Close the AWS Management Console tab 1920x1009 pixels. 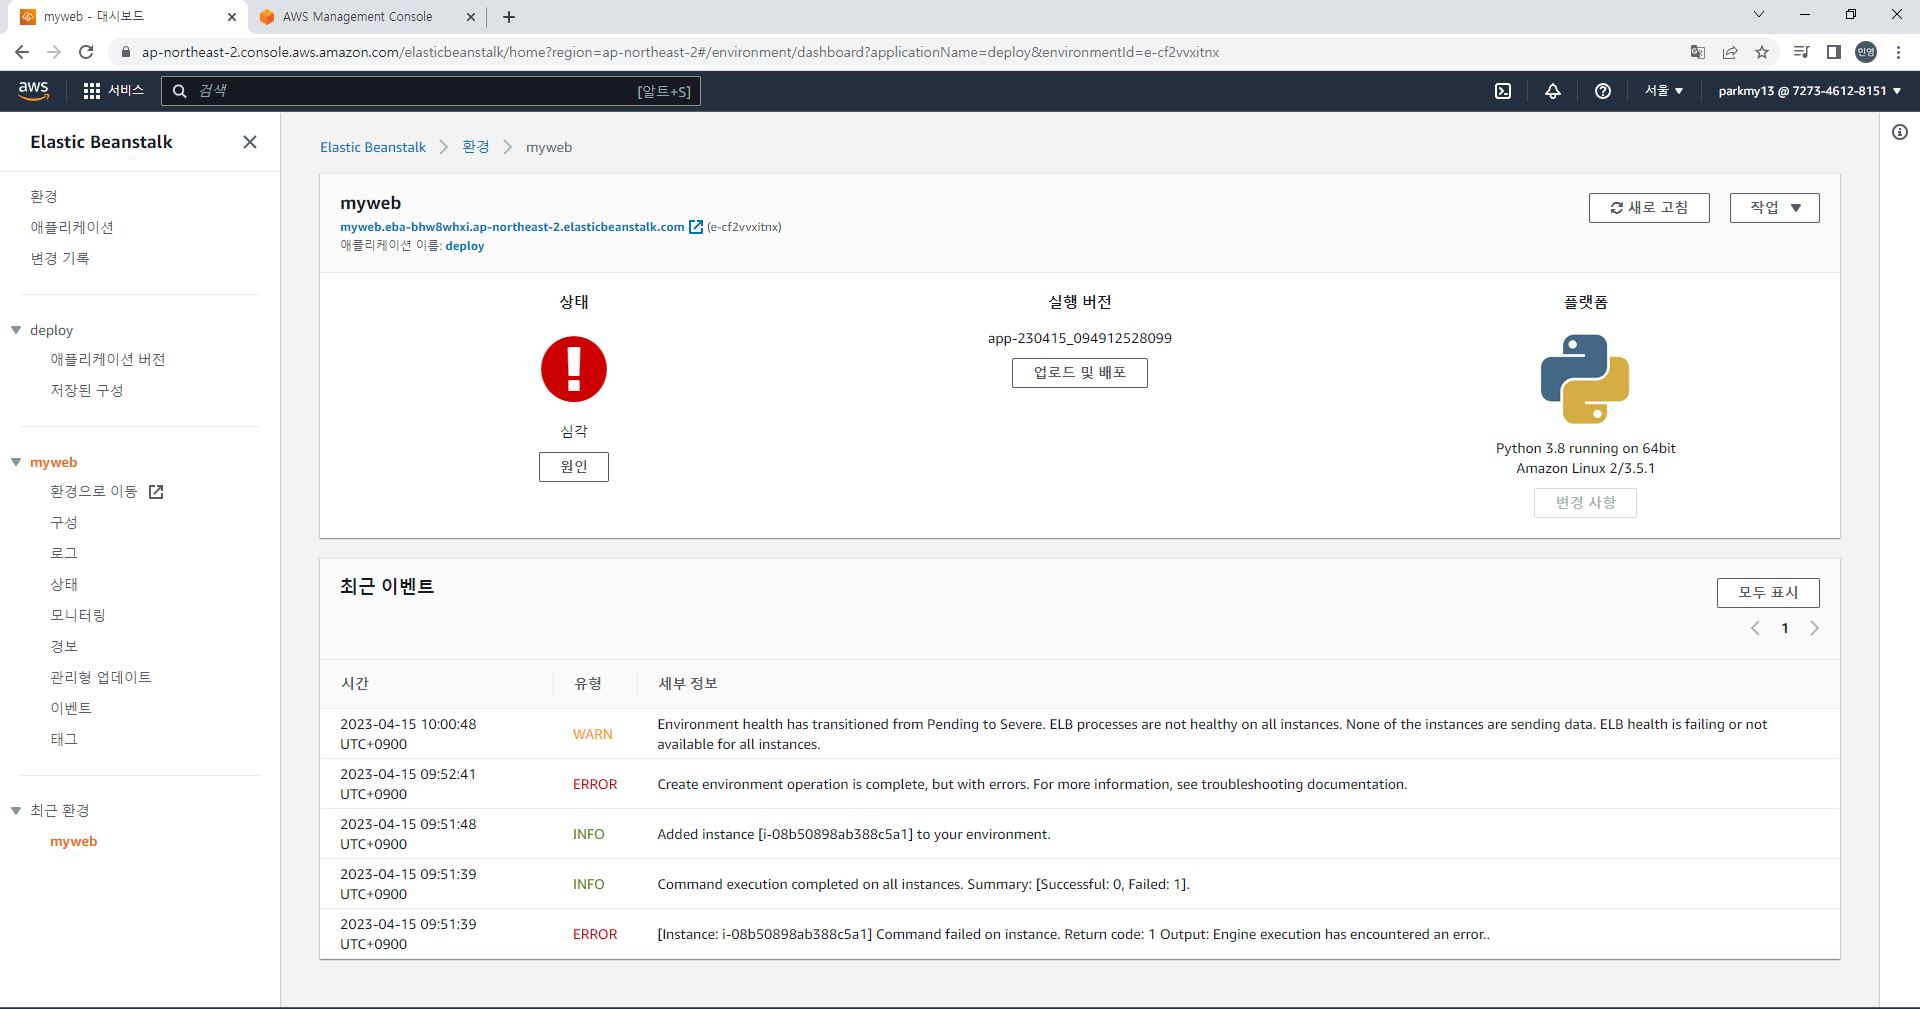pyautogui.click(x=472, y=17)
